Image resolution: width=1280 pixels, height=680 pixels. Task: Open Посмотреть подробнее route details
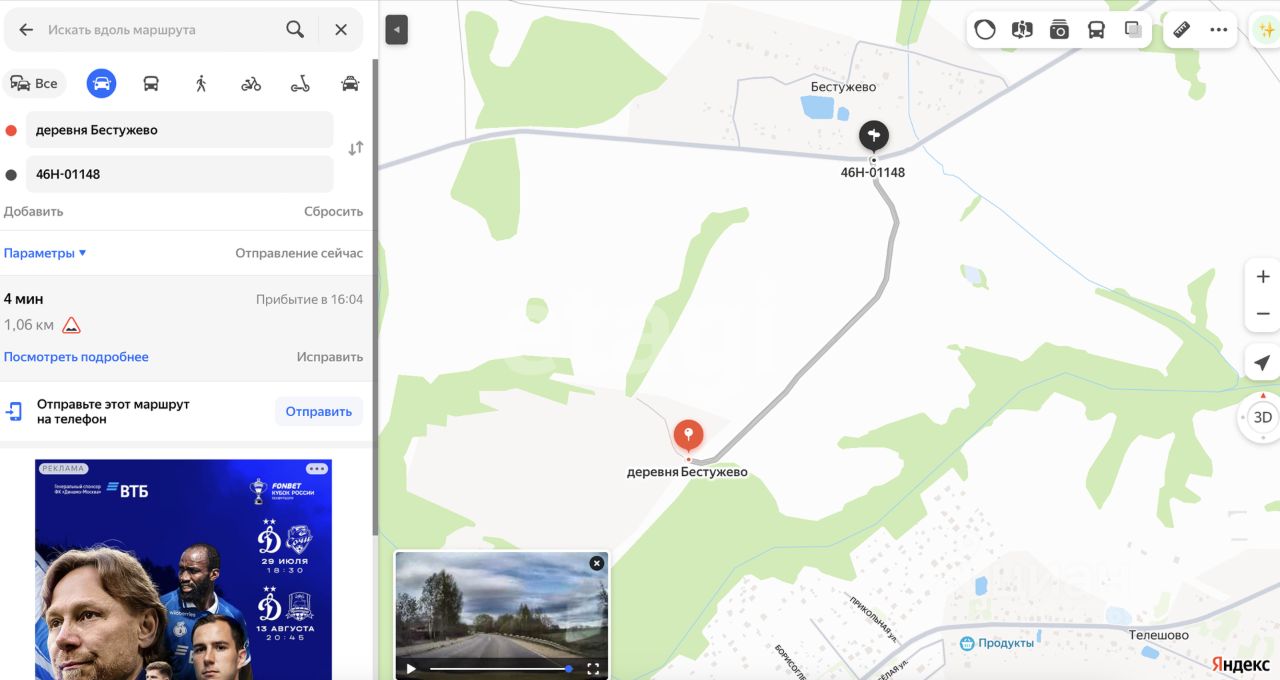click(x=76, y=357)
